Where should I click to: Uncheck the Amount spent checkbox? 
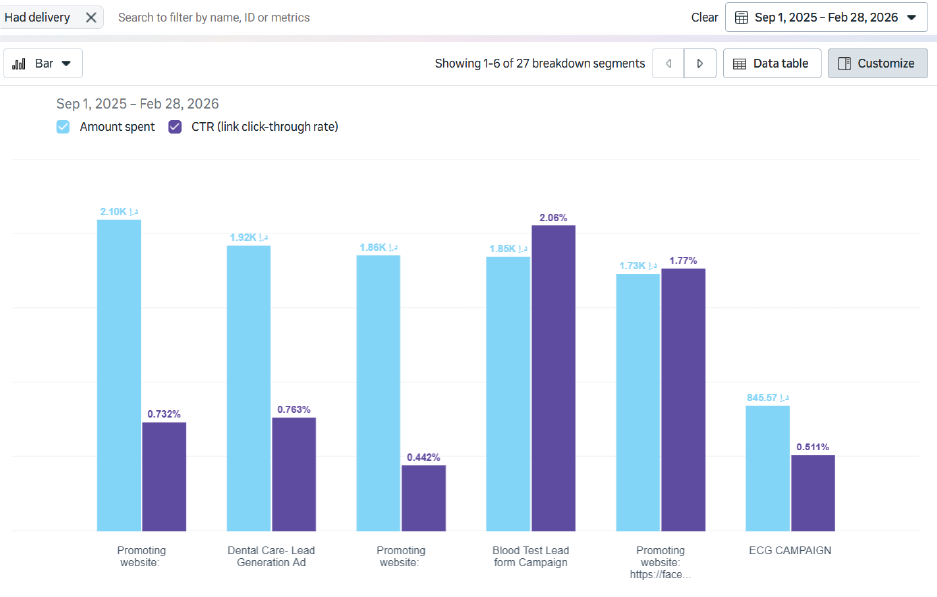click(x=63, y=127)
